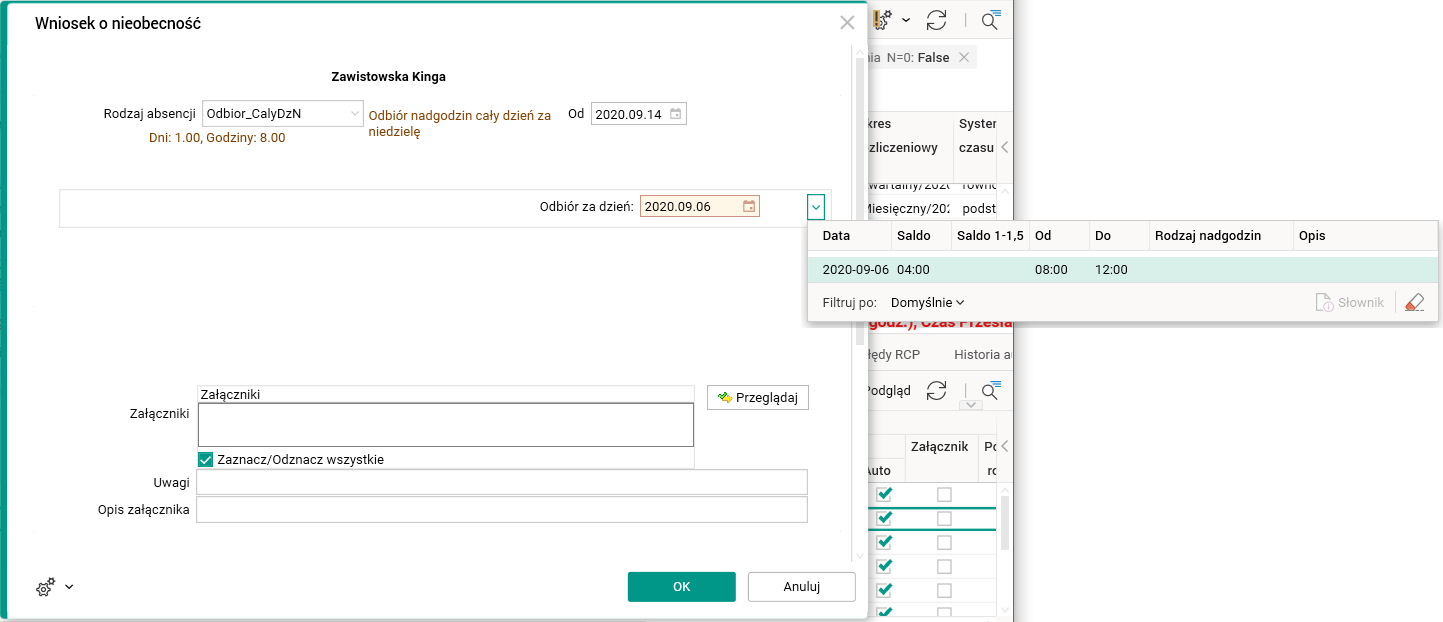Toggle overtime list dropdown beside Odbiór za dzień
This screenshot has height=622, width=1443.
click(816, 207)
